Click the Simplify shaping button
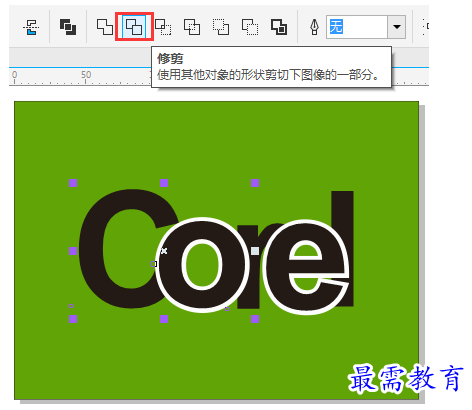This screenshot has height=410, width=472. pyautogui.click(x=192, y=27)
